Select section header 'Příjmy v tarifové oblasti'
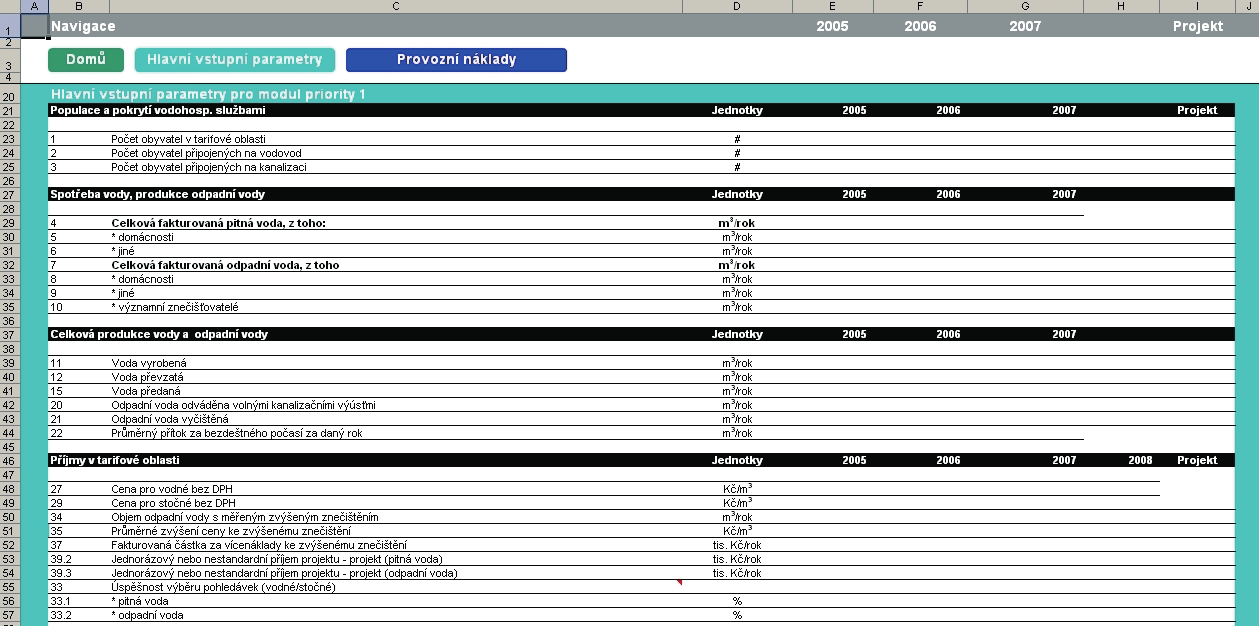Viewport: 1259px width, 626px height. [x=115, y=461]
